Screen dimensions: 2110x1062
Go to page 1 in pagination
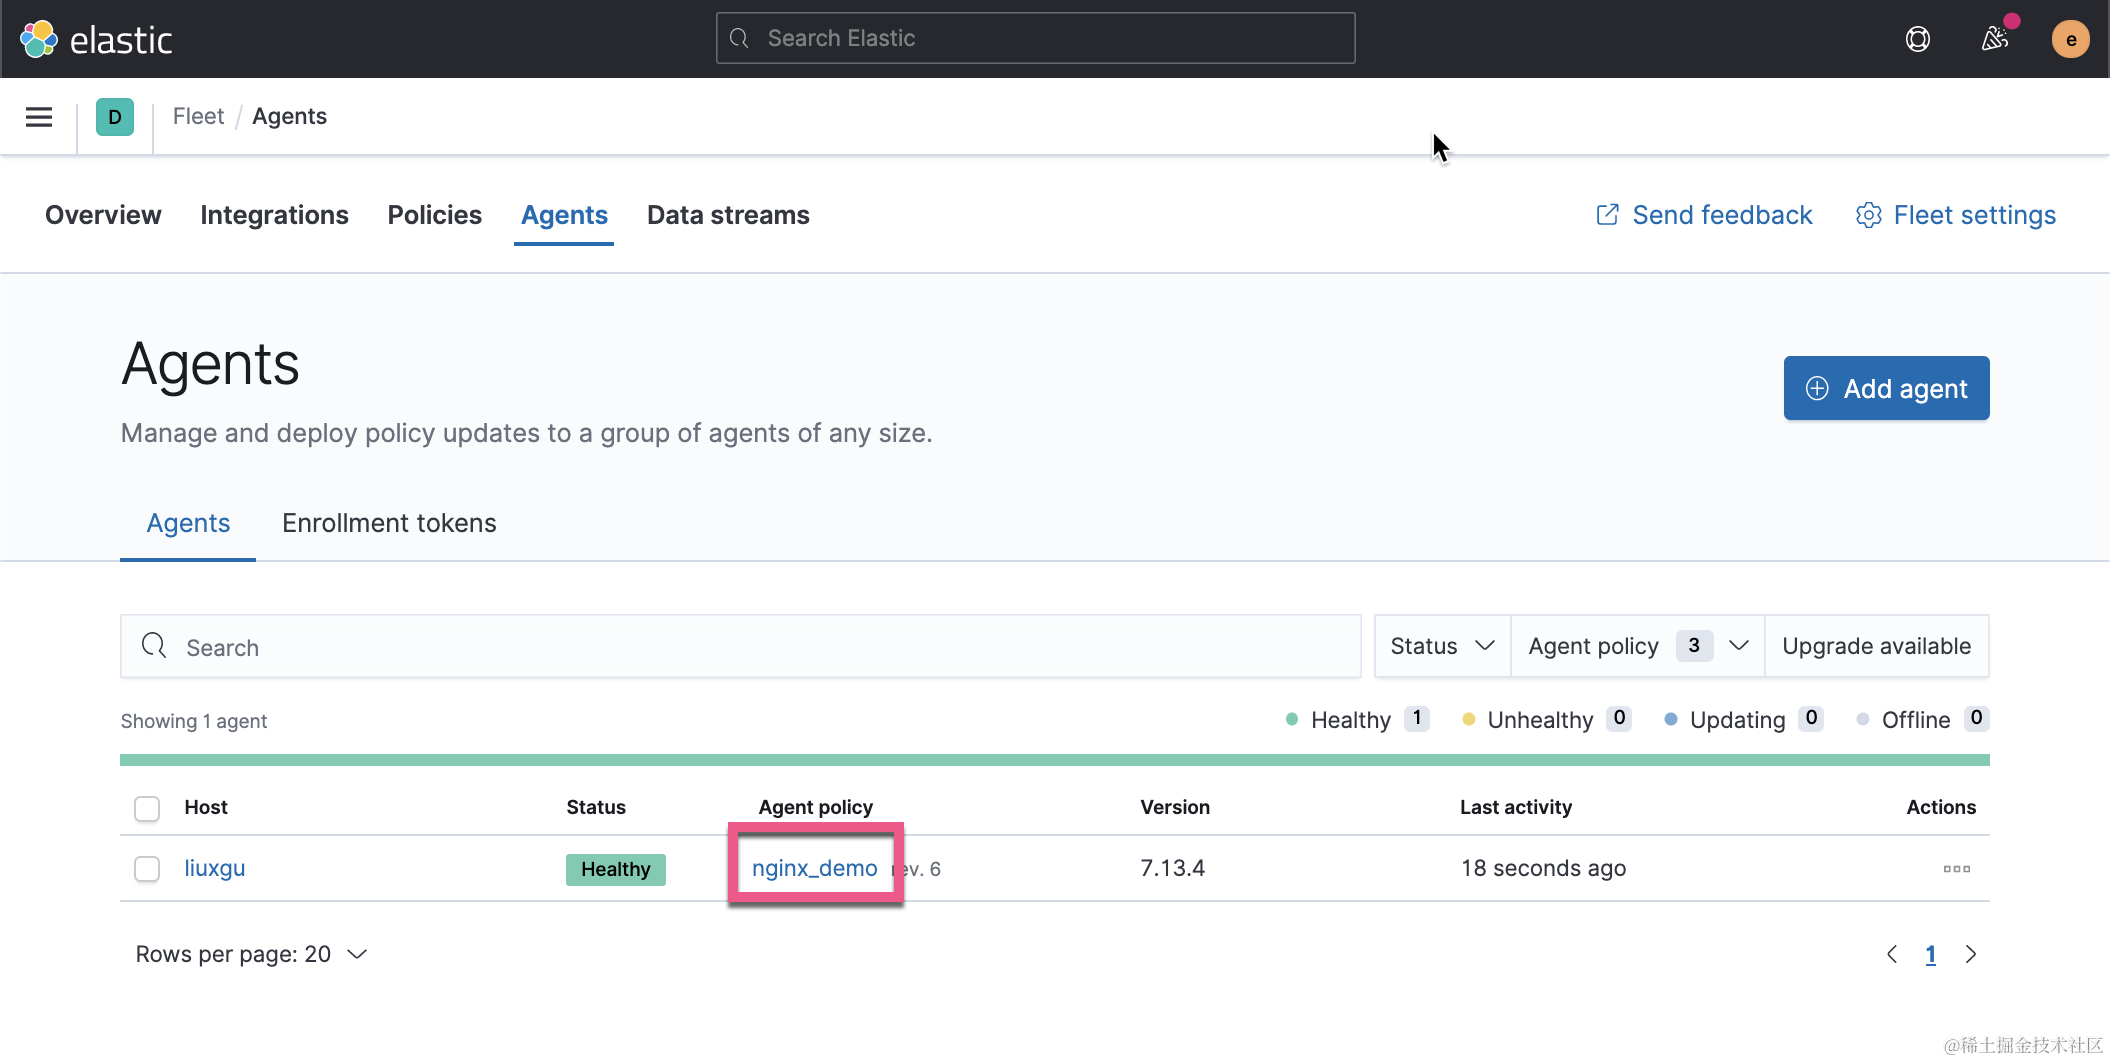point(1930,955)
